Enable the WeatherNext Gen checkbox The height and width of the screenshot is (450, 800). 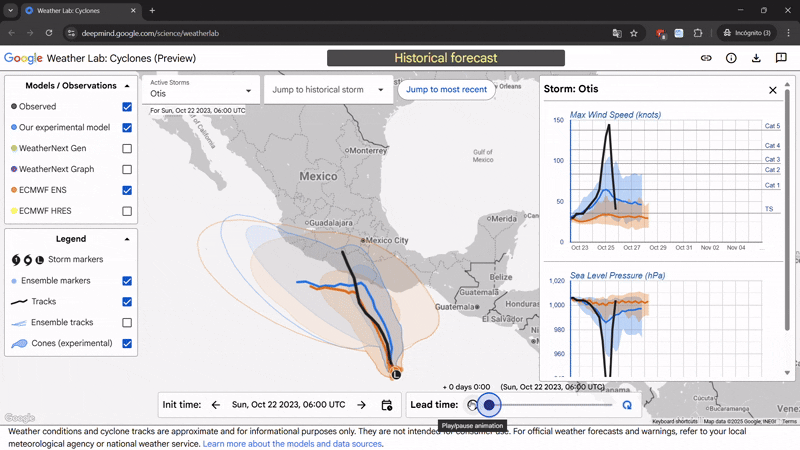point(127,148)
